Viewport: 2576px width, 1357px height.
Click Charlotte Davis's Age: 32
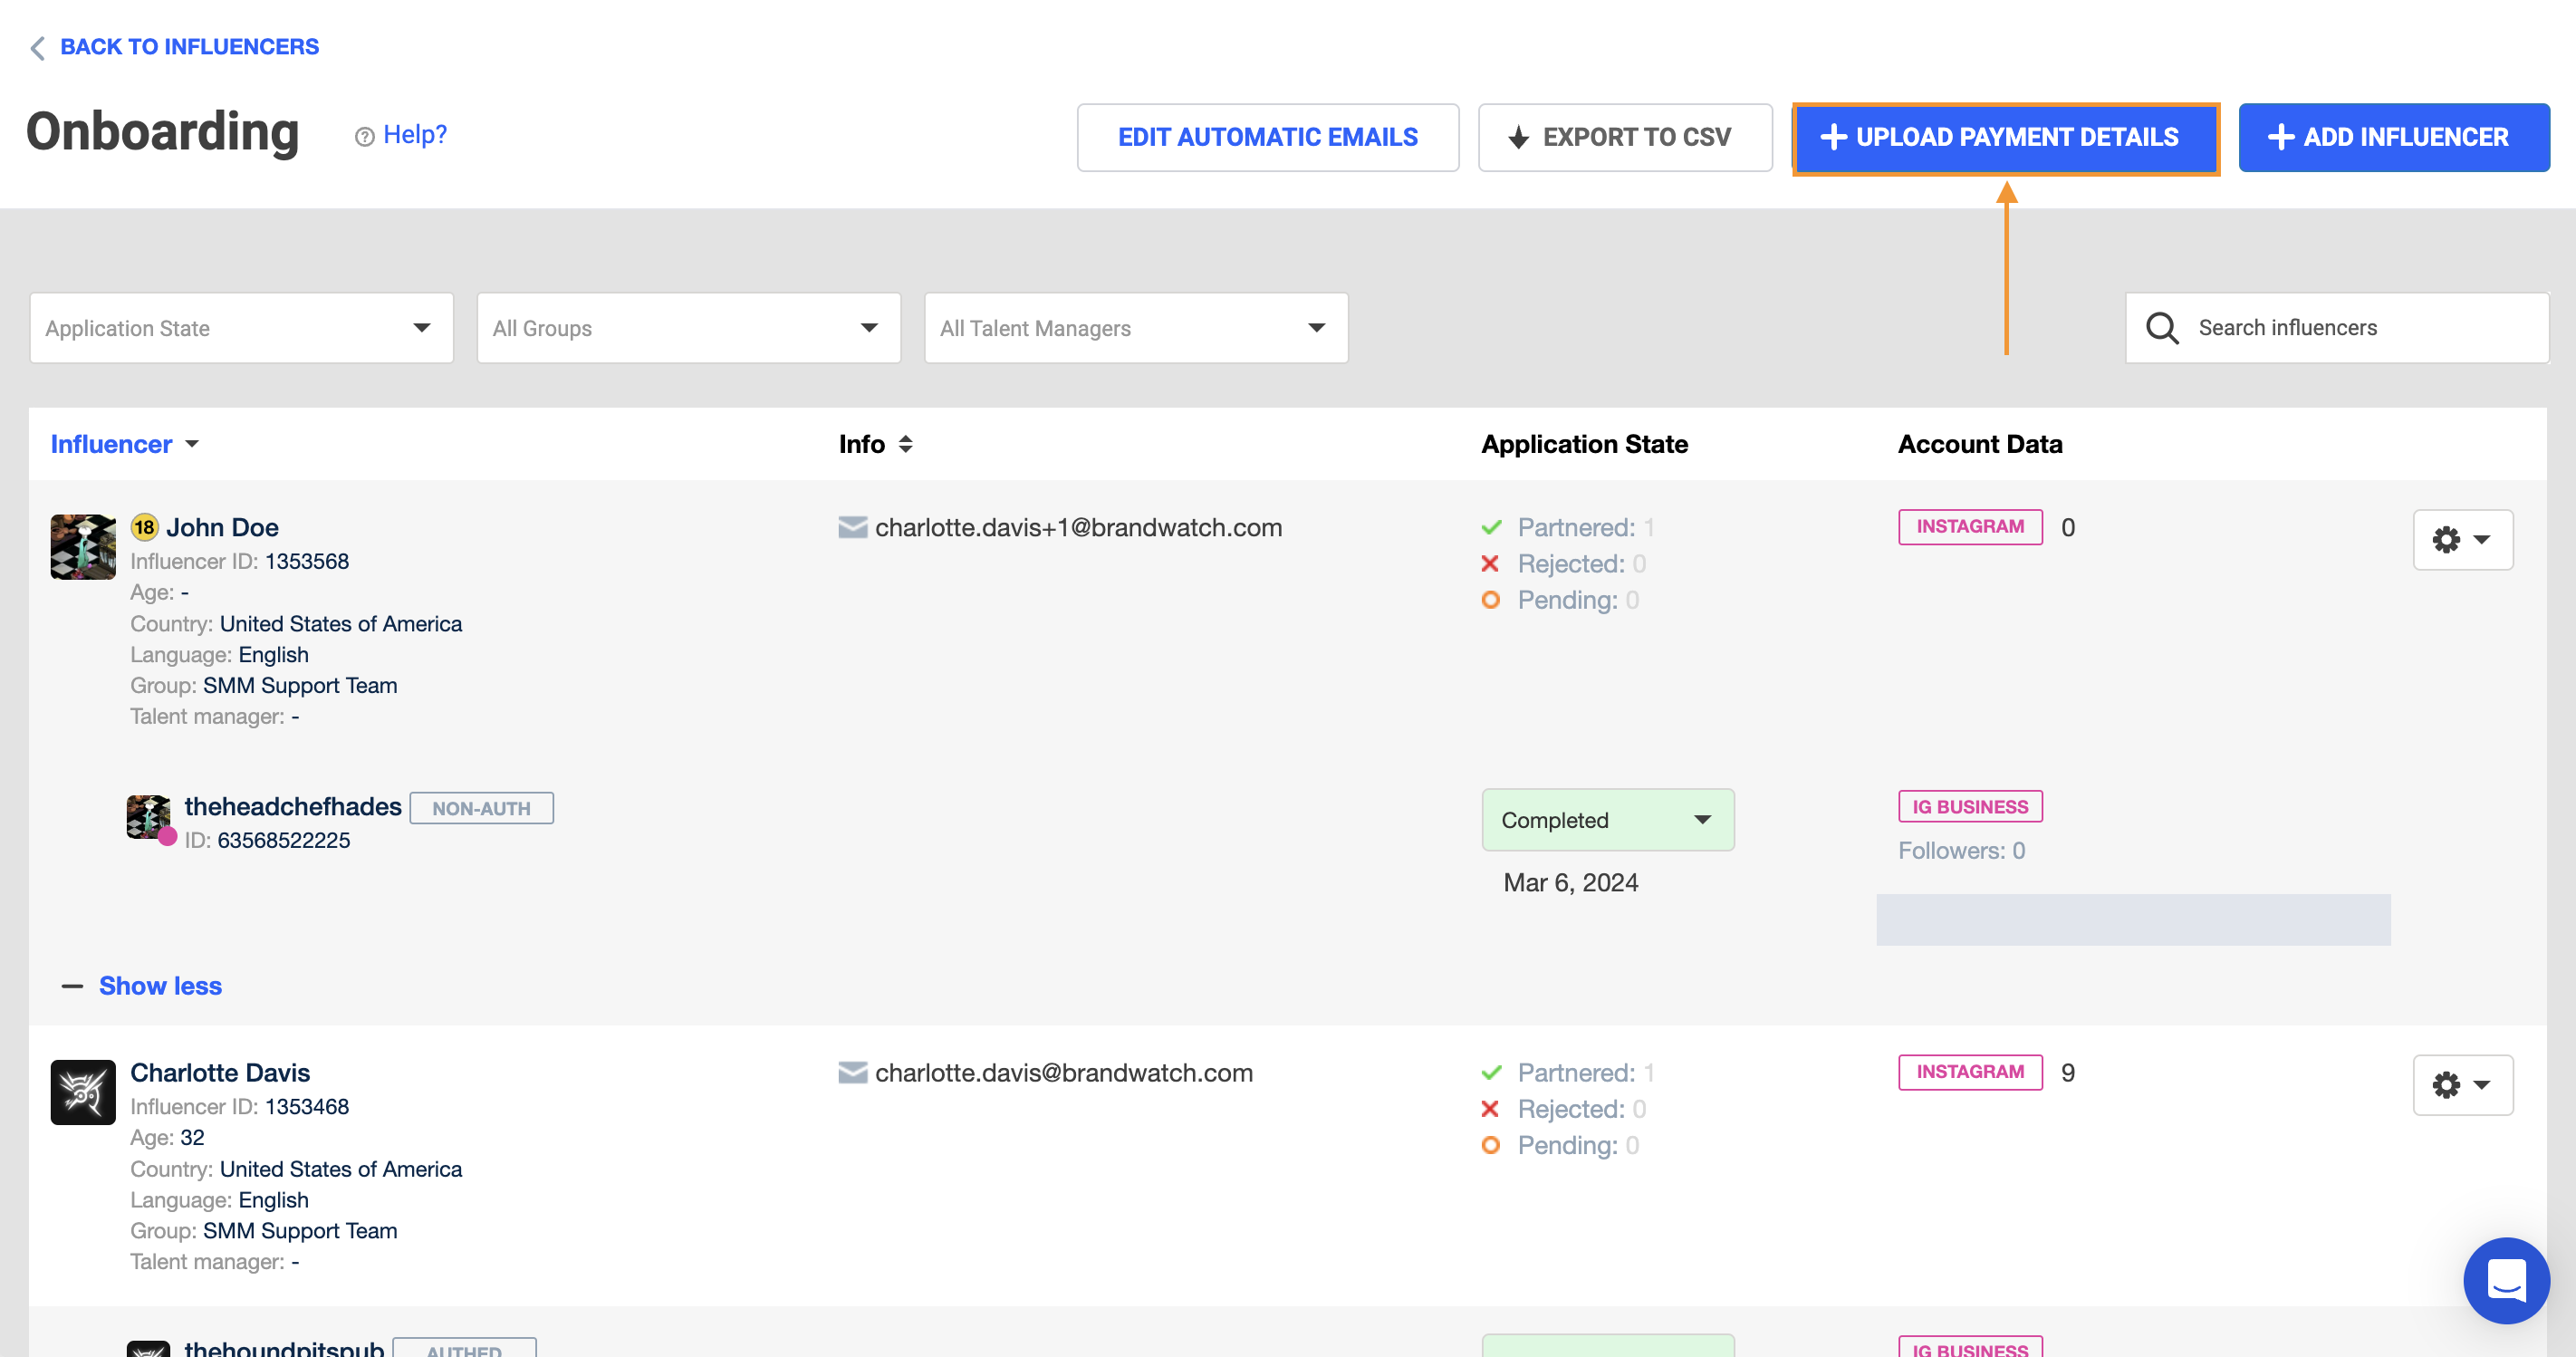(x=167, y=1137)
